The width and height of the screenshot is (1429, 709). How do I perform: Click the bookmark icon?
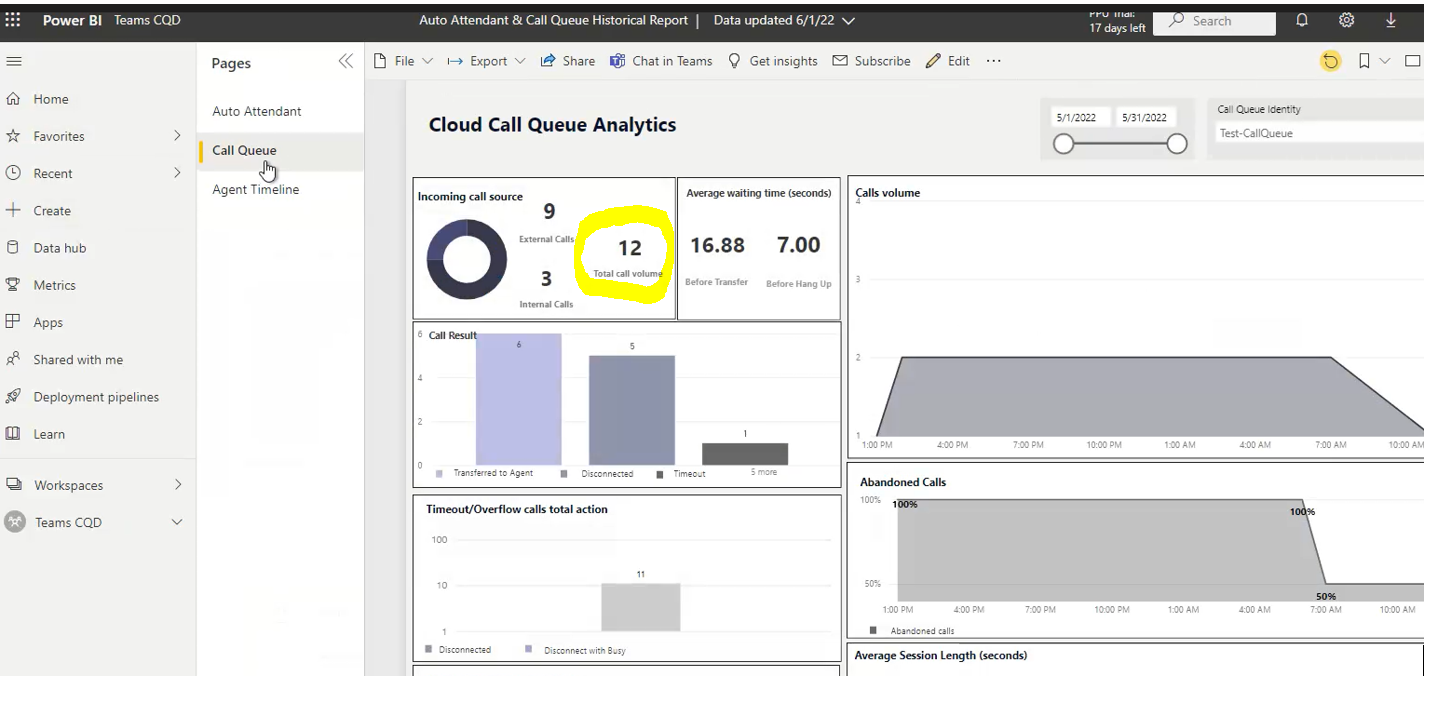tap(1364, 61)
